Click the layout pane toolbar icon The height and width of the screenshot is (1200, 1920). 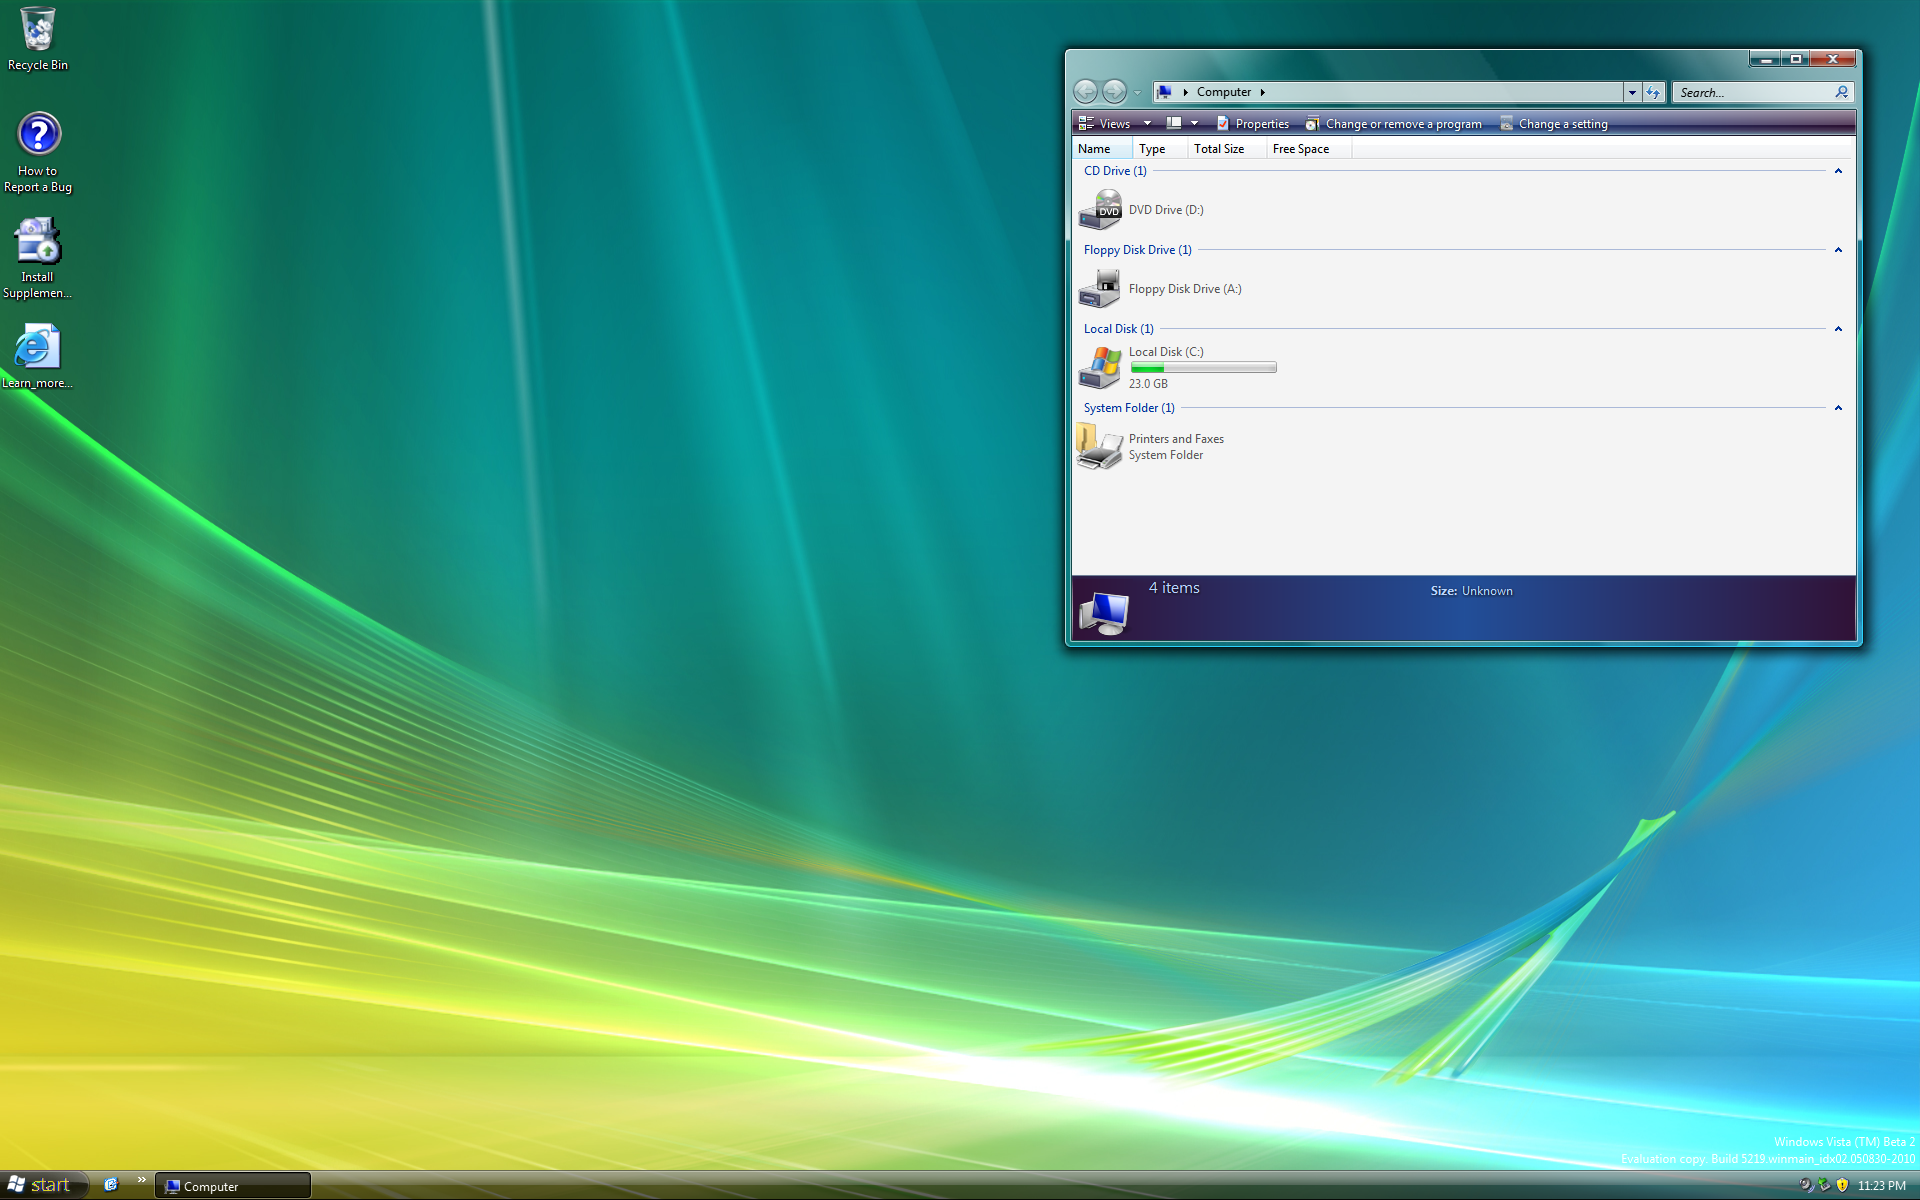click(1174, 124)
